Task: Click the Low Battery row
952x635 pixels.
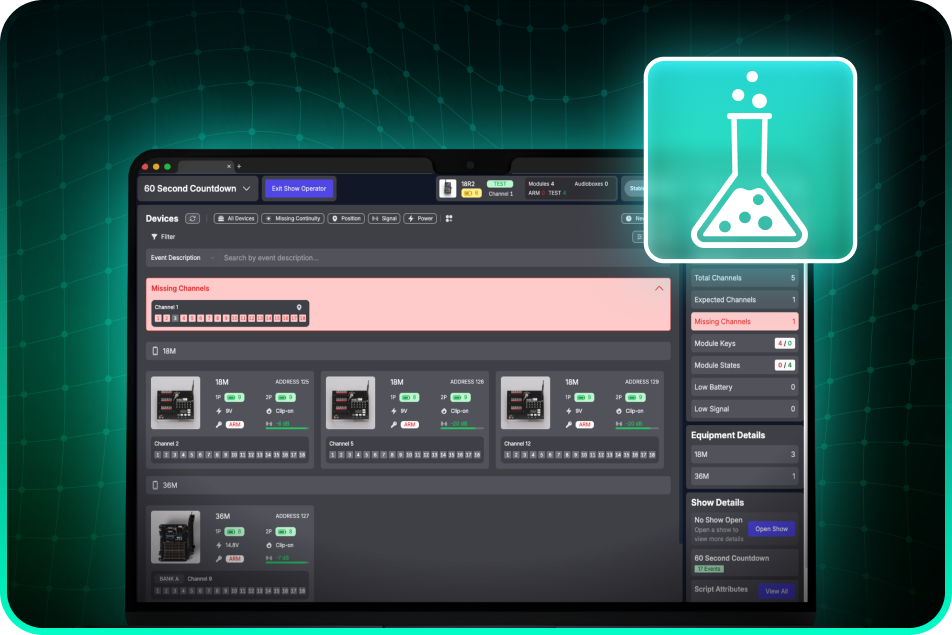Action: click(744, 387)
